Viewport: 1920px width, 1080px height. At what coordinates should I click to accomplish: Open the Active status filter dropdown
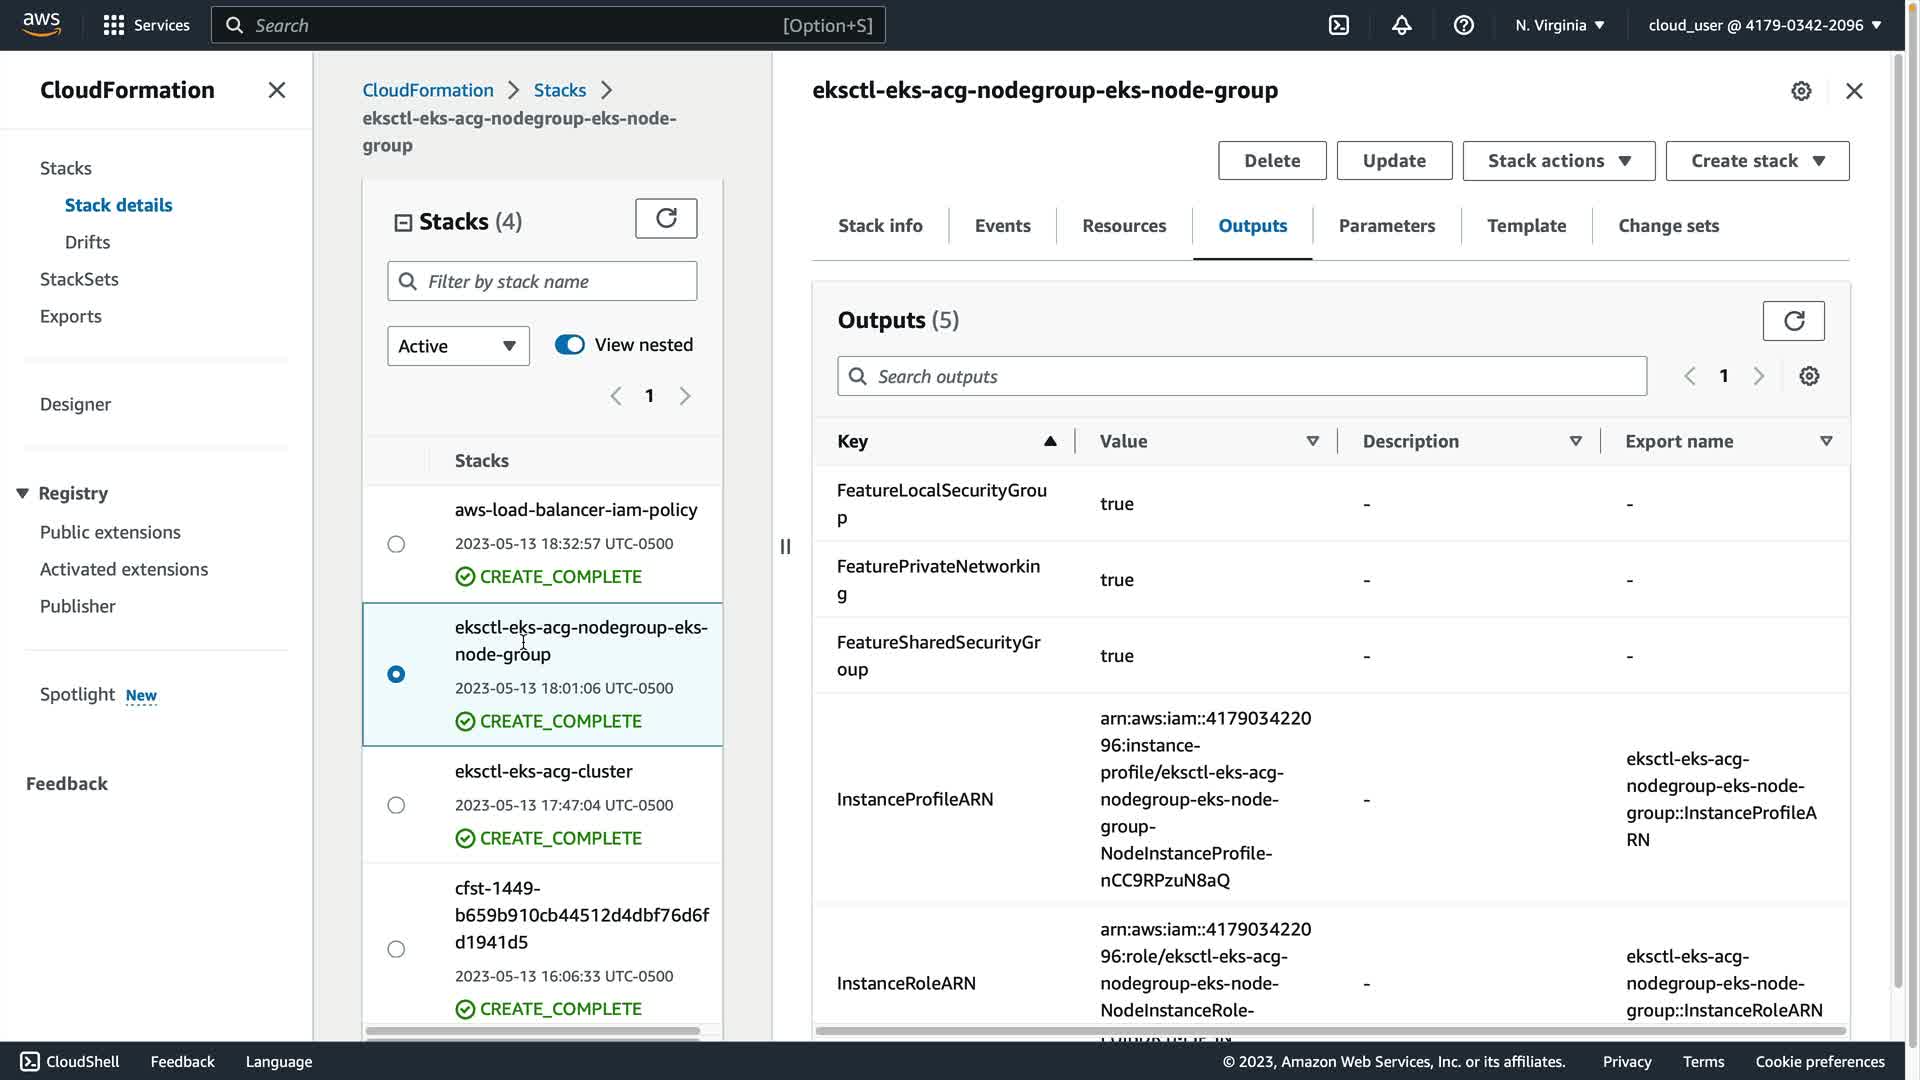click(x=458, y=346)
